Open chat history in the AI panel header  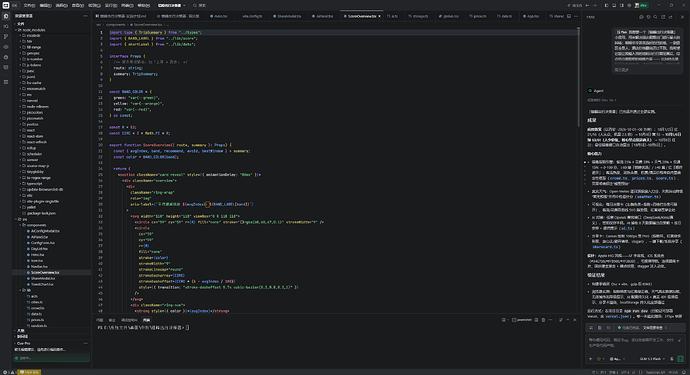648,17
